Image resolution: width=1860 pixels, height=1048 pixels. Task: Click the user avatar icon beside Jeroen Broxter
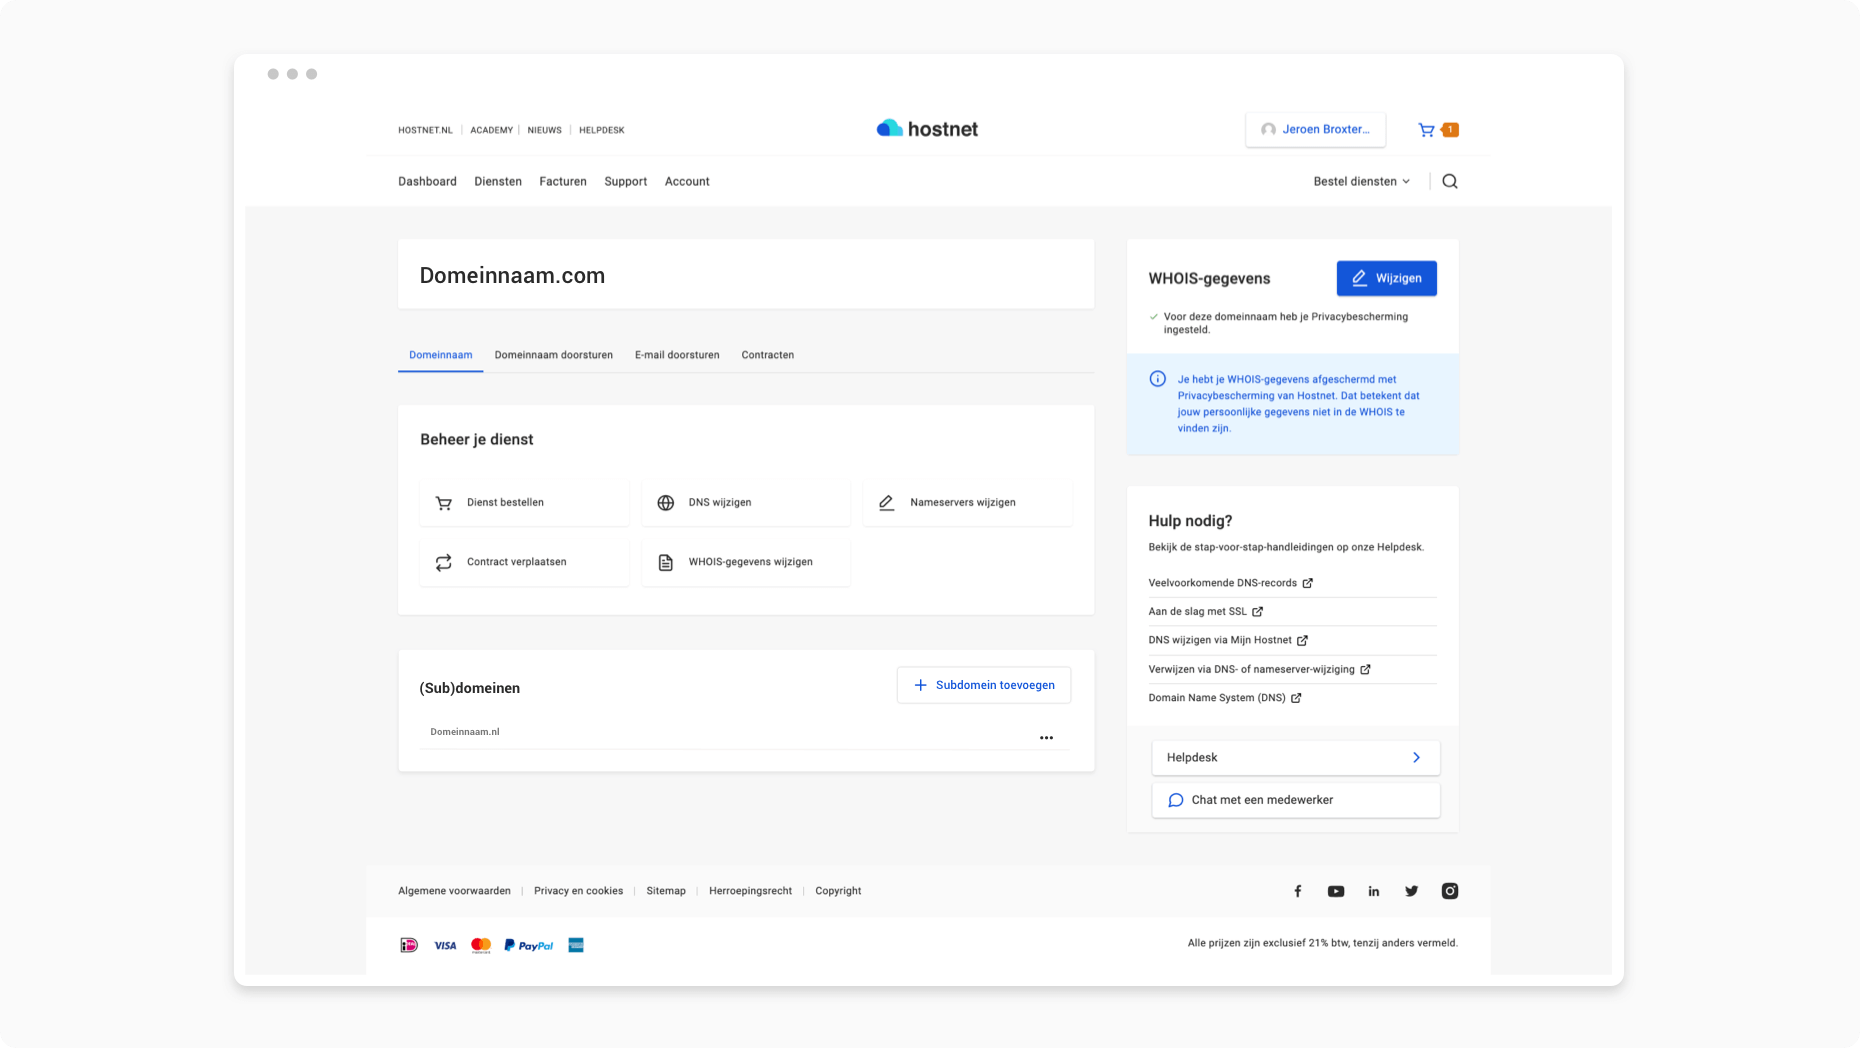(x=1268, y=130)
